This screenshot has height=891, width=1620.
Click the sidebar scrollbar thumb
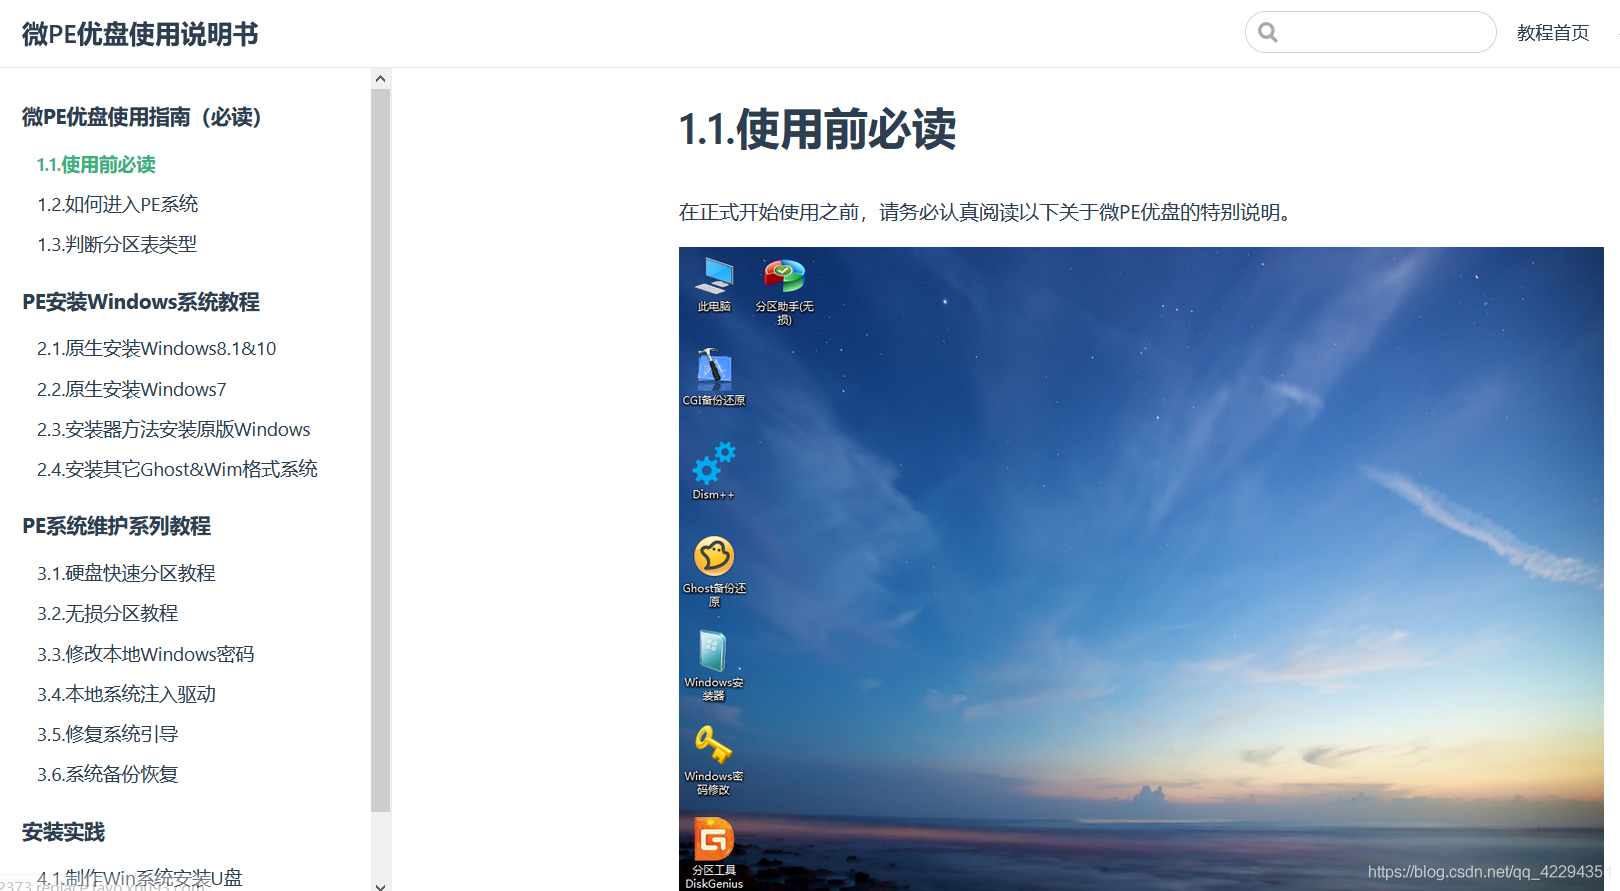click(380, 450)
